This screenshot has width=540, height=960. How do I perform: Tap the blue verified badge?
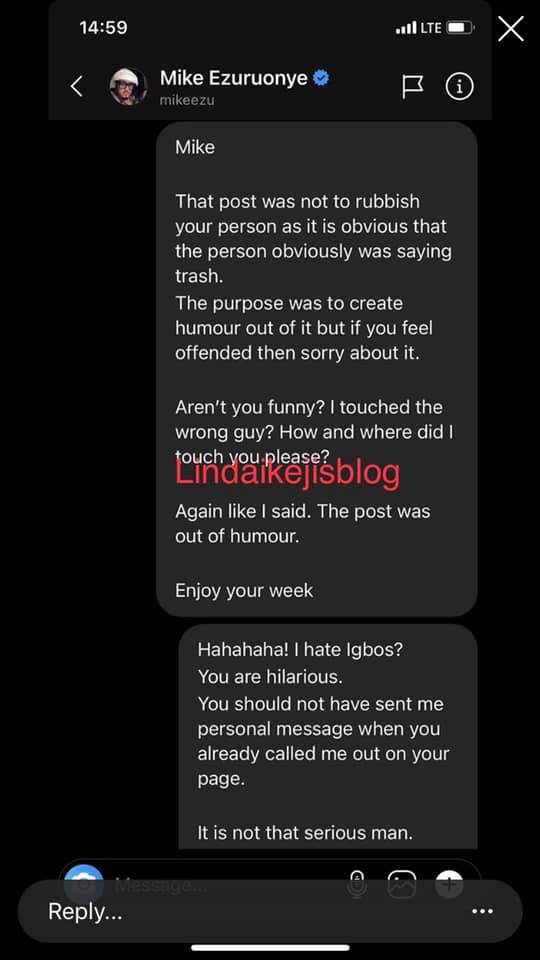(x=321, y=78)
